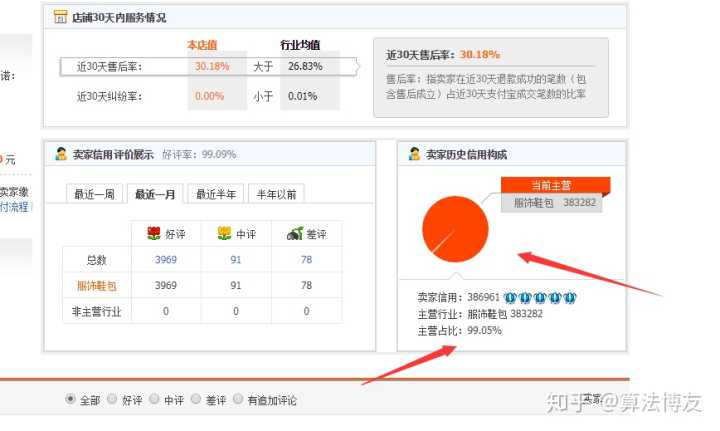Screen dimensions: 720x431
Task: Click the seller credit rating person icon
Action: pos(61,154)
